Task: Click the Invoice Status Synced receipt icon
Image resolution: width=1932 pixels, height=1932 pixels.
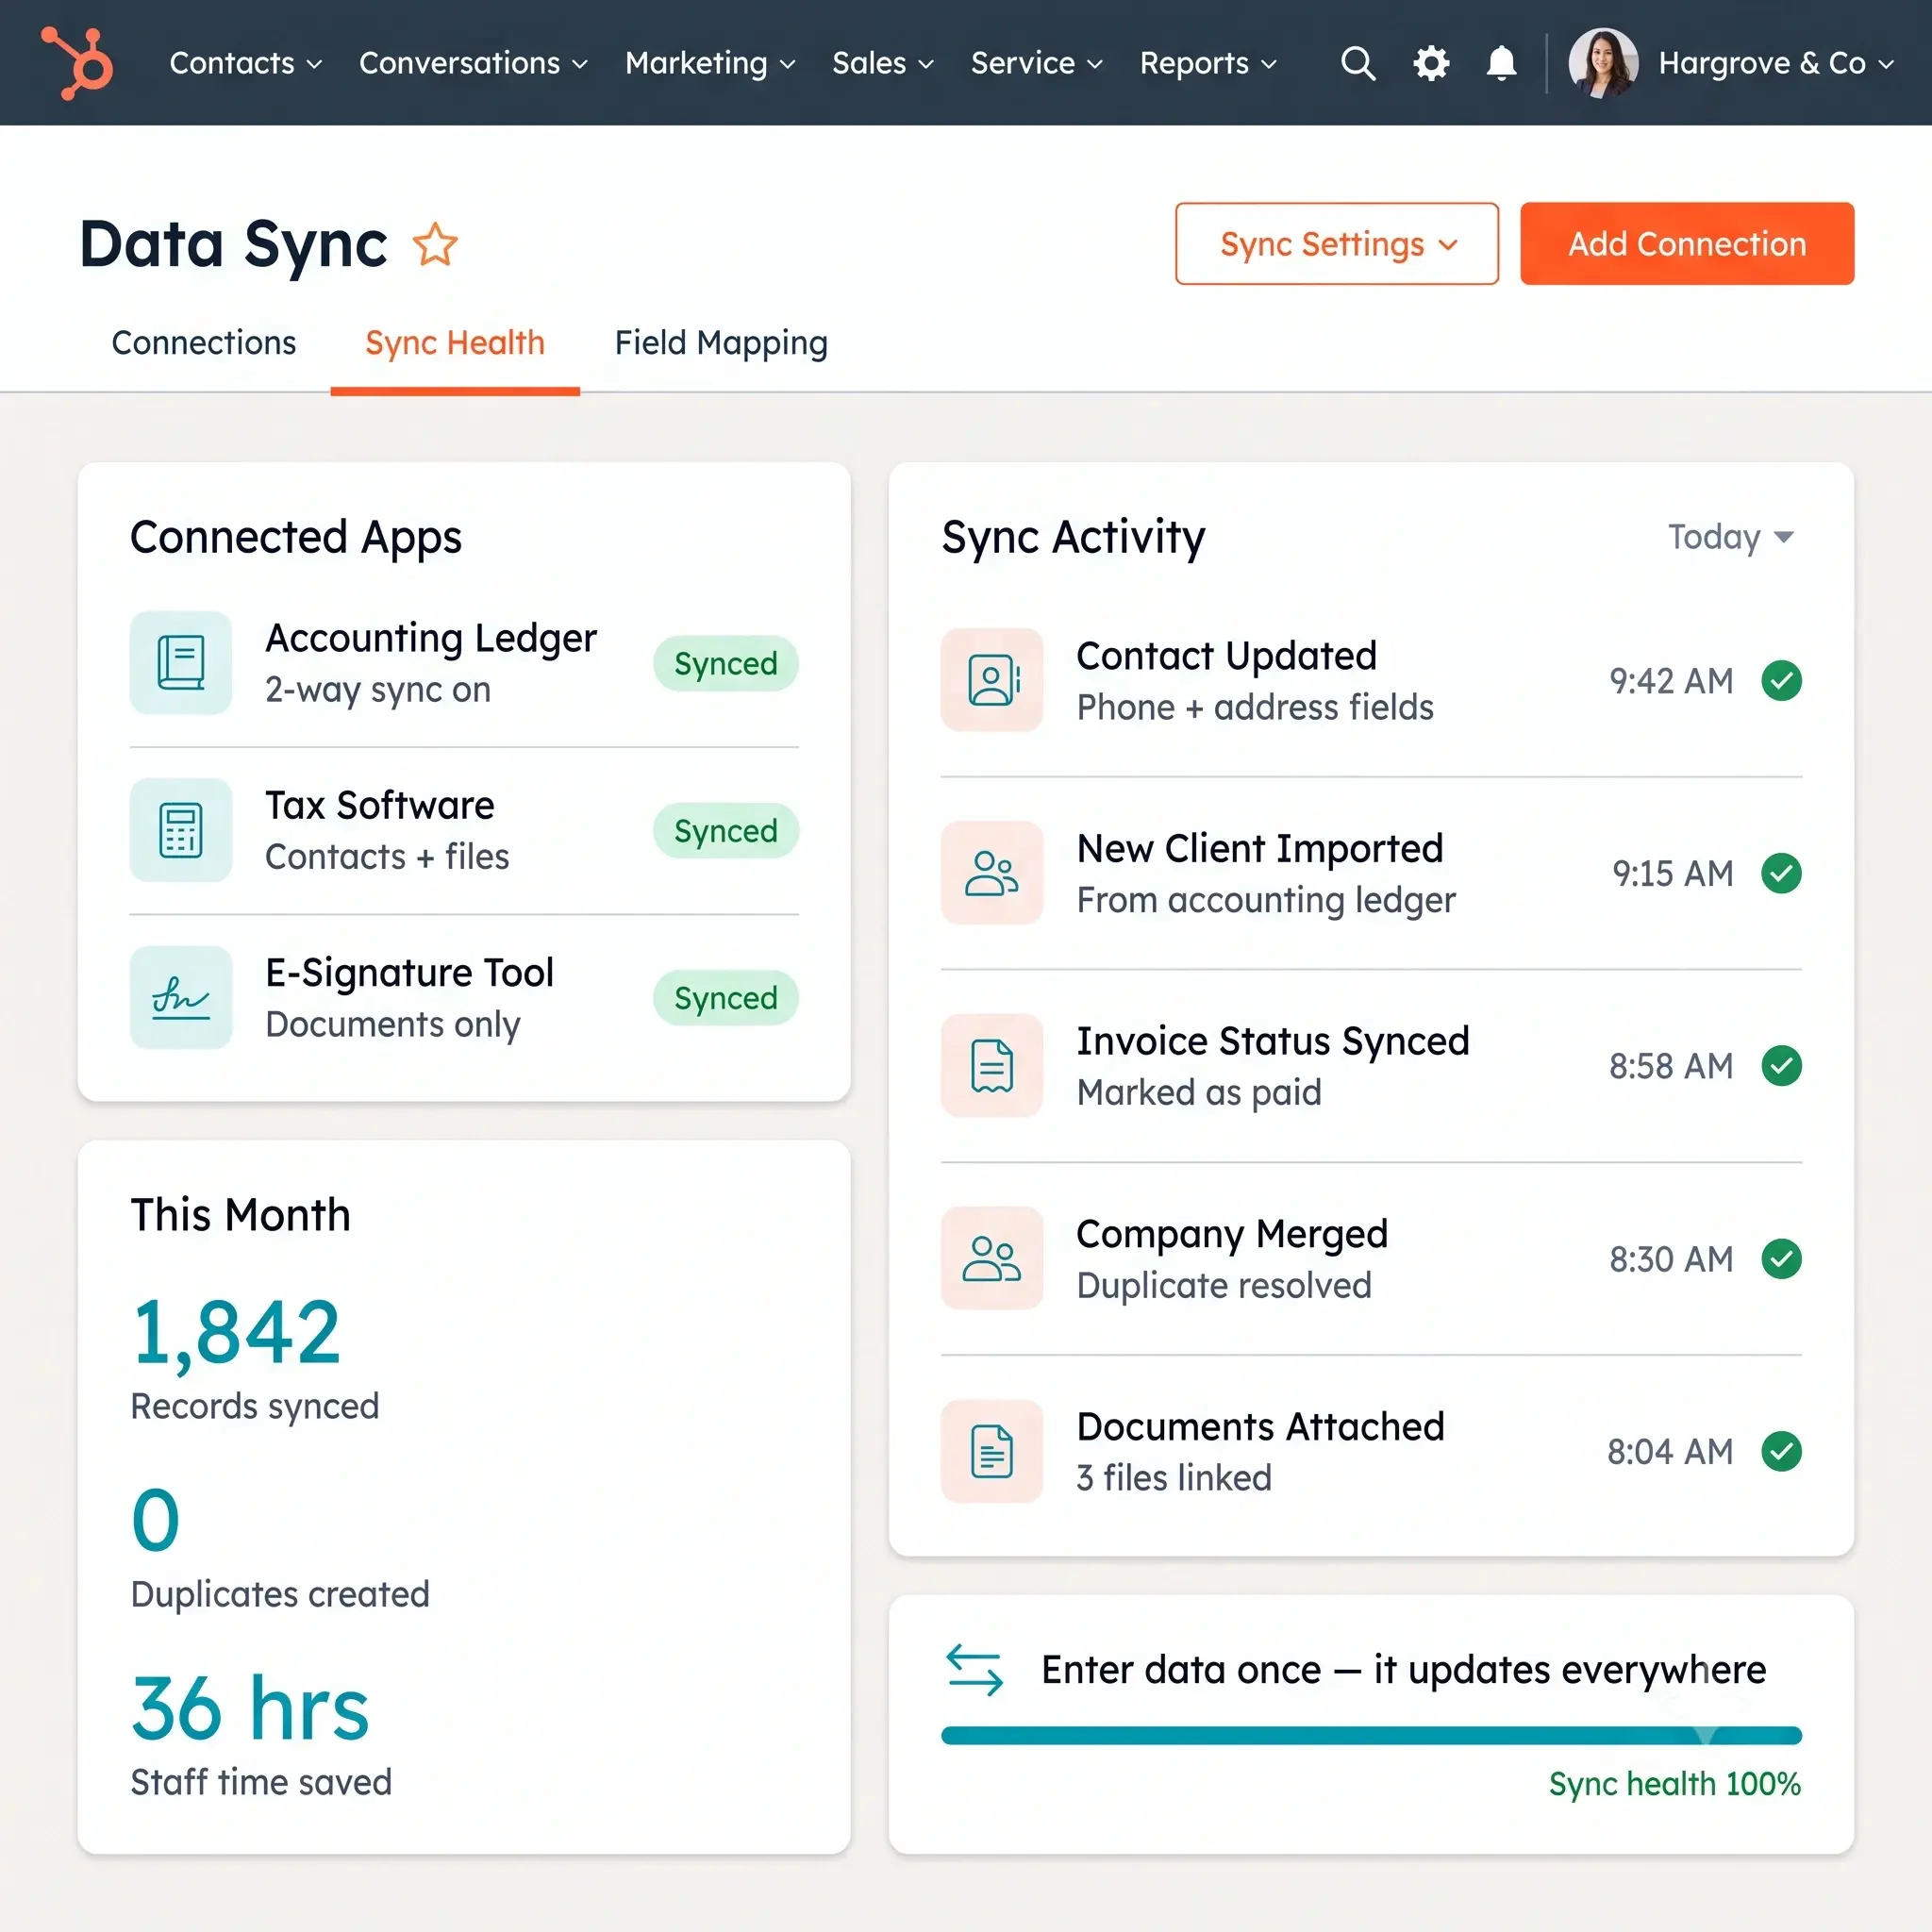Action: 992,1065
